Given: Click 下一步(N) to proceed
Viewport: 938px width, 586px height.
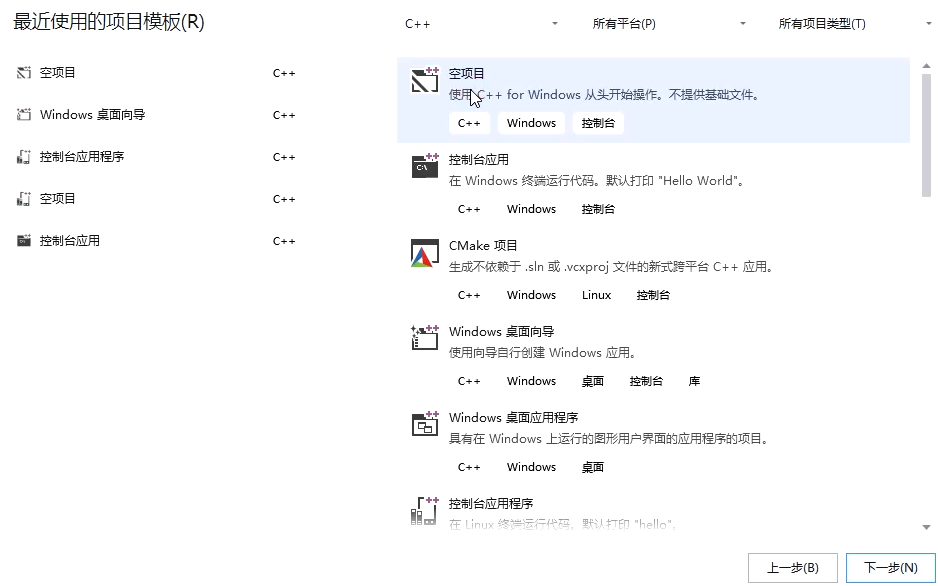Looking at the screenshot, I should (889, 568).
